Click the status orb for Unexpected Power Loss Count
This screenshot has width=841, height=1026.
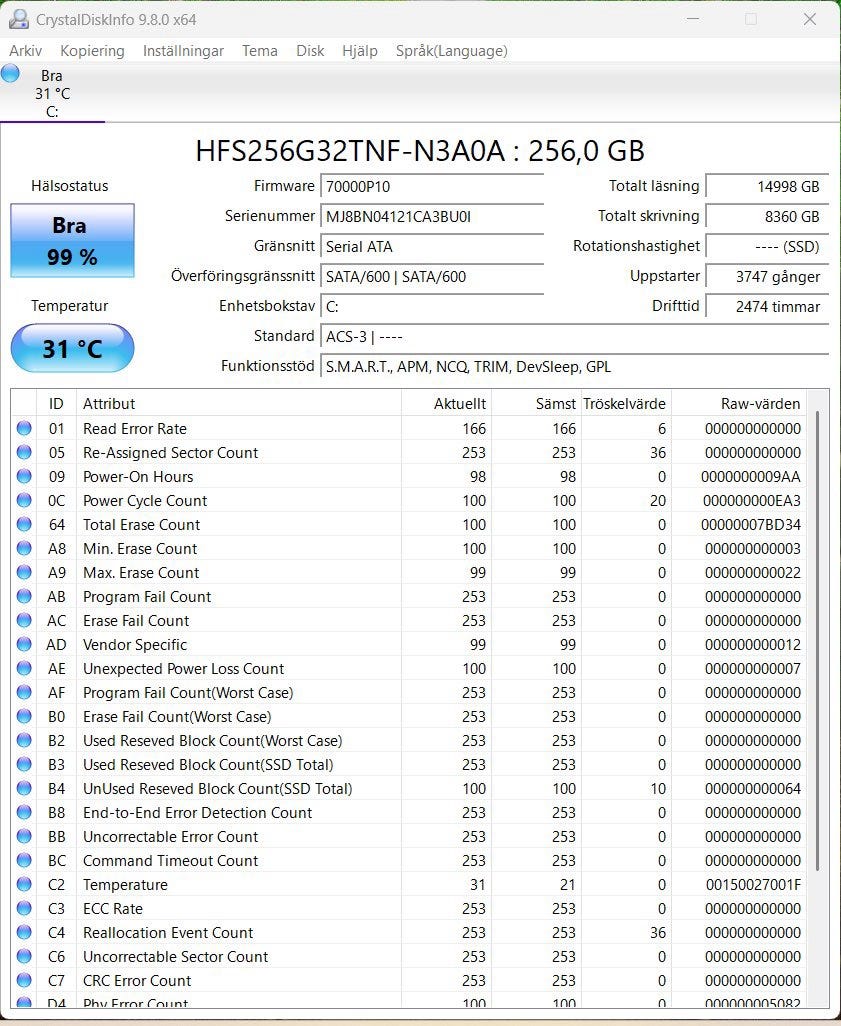click(24, 669)
